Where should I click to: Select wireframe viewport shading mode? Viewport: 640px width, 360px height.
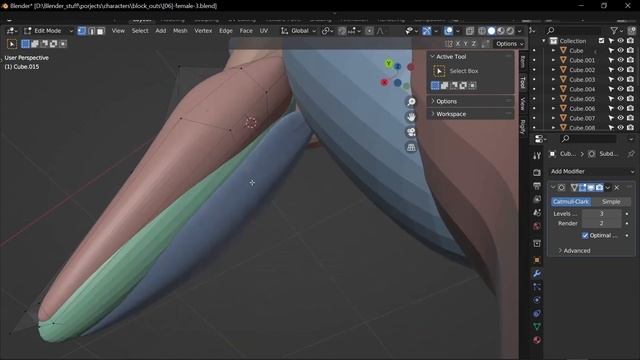pos(482,31)
